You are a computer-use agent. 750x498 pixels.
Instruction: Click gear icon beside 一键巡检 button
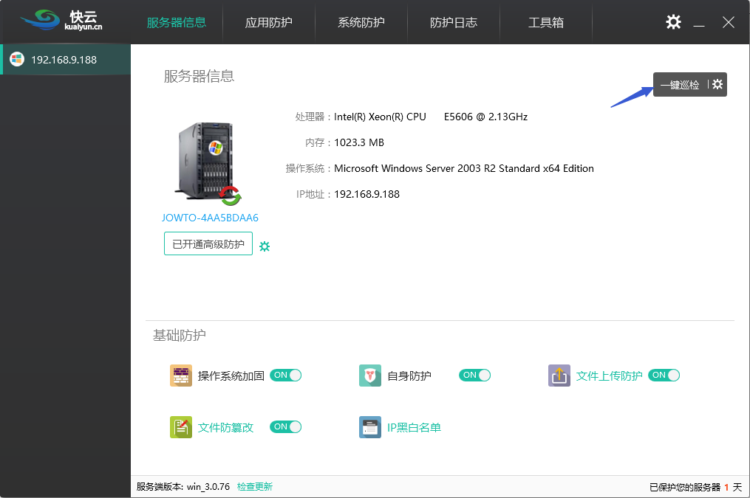(717, 85)
